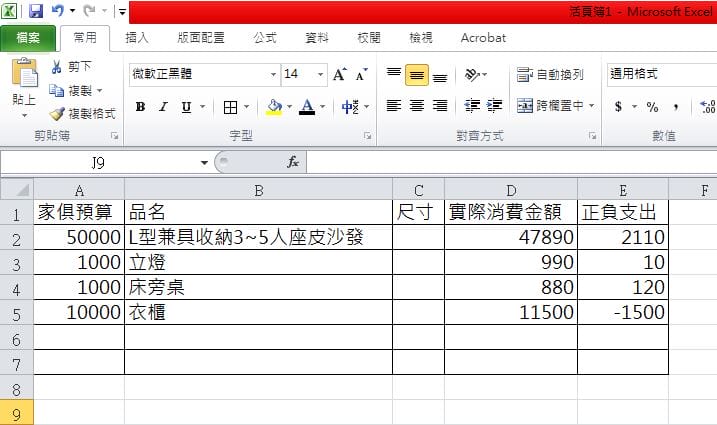Open the font size 14 dropdown
Screen dimensions: 717x425
(320, 75)
